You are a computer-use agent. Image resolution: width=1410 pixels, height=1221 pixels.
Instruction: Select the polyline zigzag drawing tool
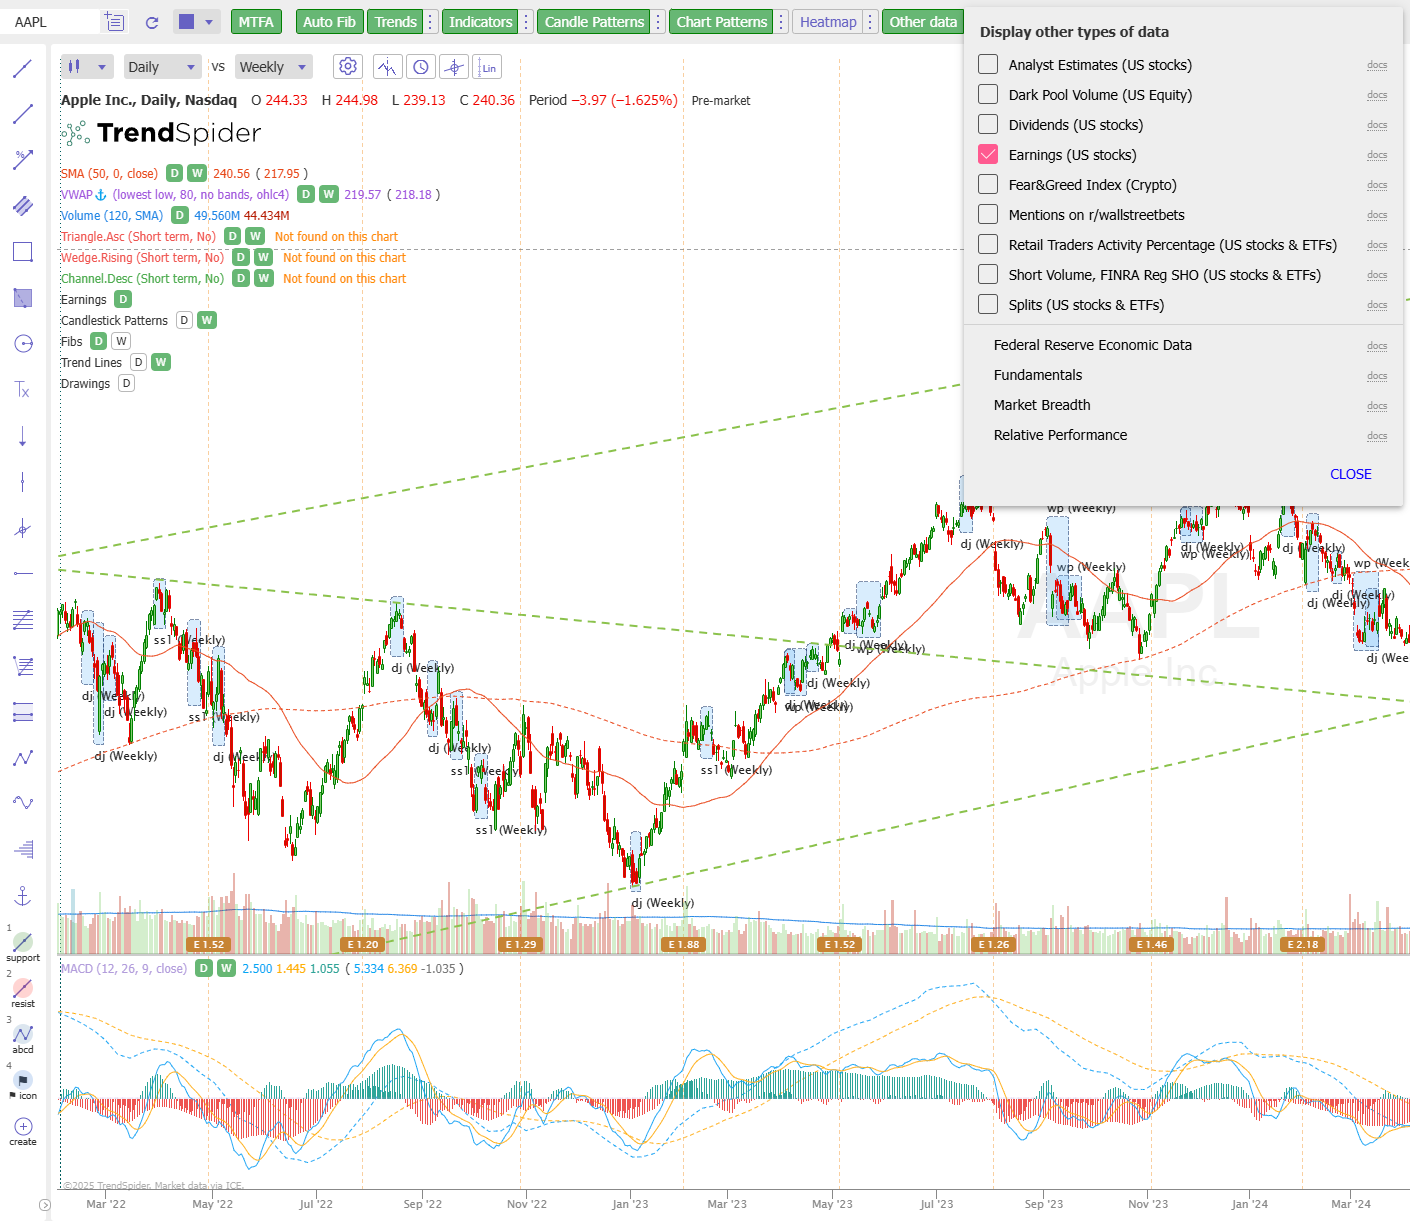coord(23,758)
